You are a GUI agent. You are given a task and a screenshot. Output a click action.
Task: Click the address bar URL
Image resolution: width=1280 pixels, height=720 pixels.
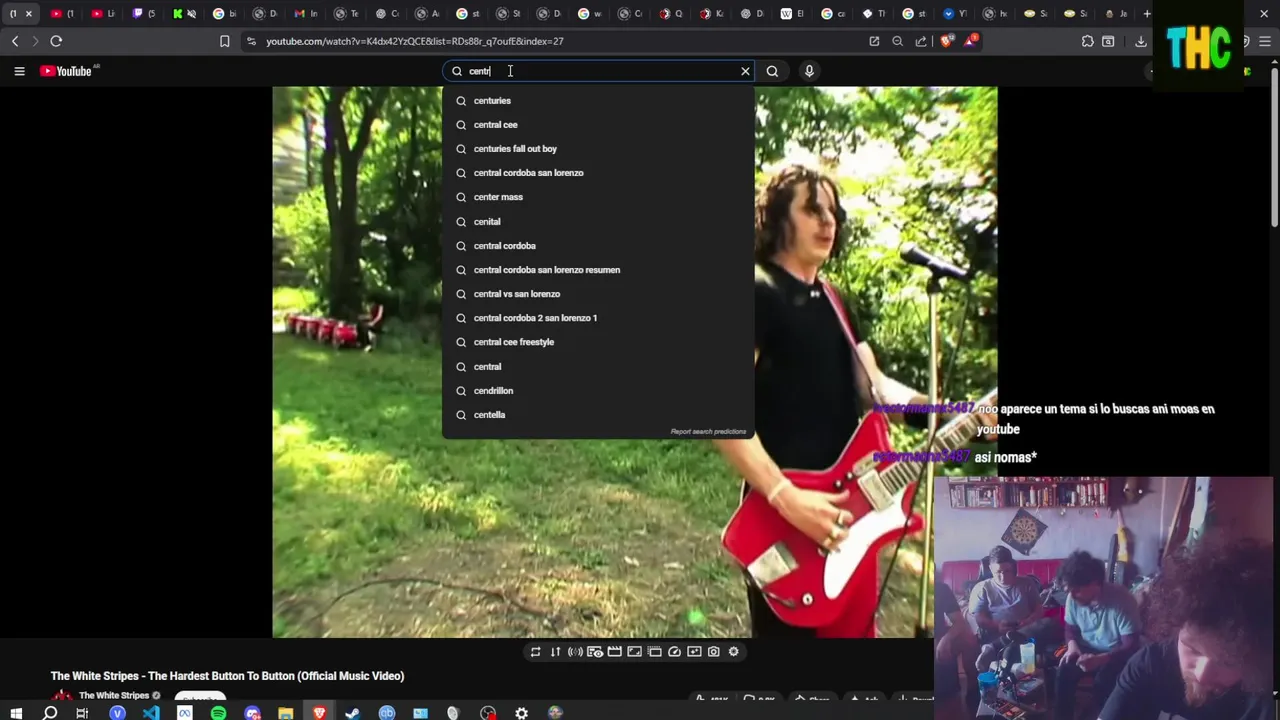pyautogui.click(x=414, y=41)
